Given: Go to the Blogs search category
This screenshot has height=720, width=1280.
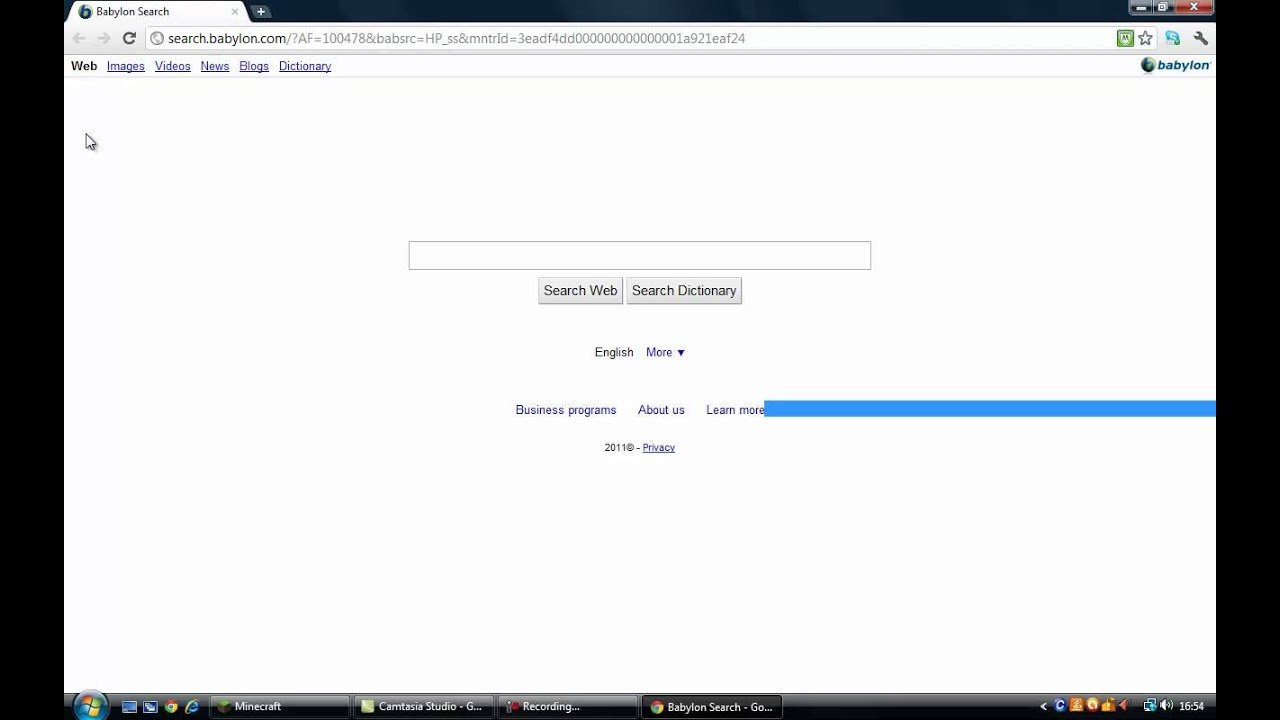Looking at the screenshot, I should click(254, 66).
